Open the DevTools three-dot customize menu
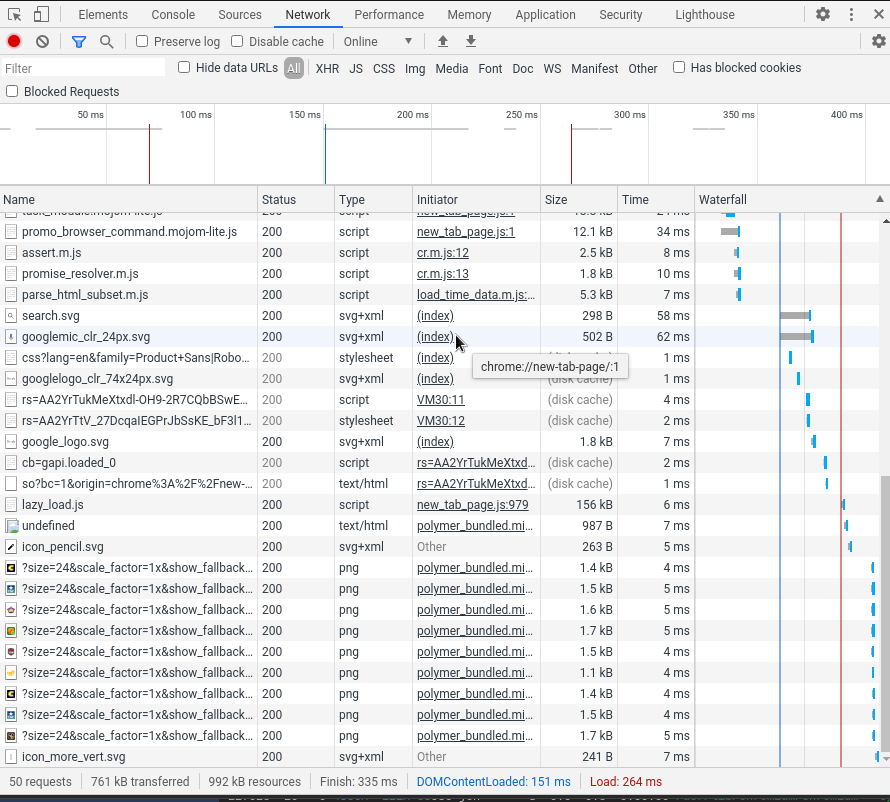Viewport: 890px width, 802px height. [851, 15]
